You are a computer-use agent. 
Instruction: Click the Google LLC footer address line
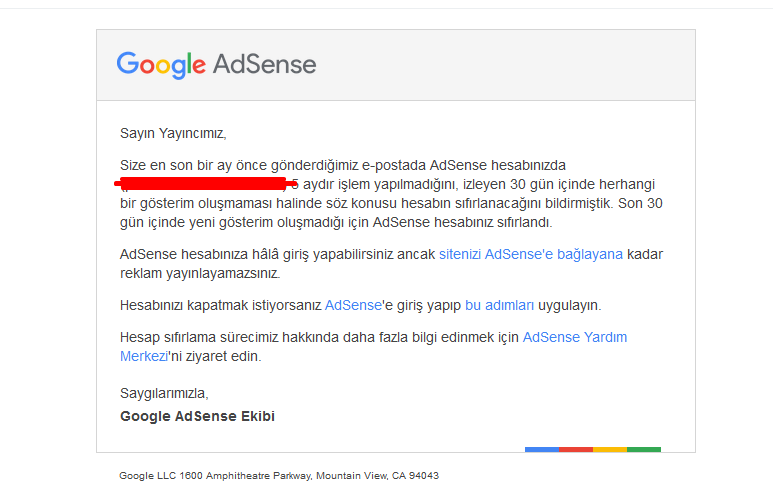[279, 476]
